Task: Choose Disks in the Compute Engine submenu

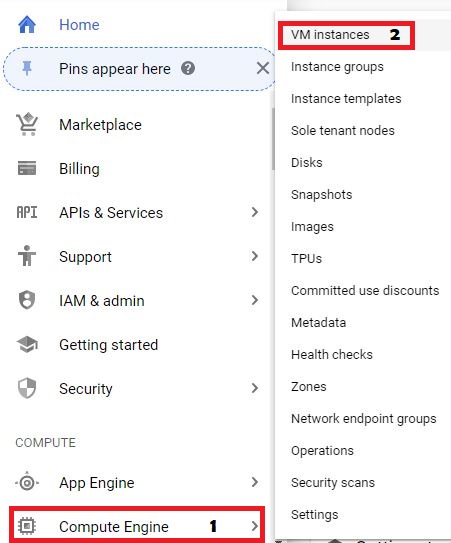Action: (x=307, y=162)
